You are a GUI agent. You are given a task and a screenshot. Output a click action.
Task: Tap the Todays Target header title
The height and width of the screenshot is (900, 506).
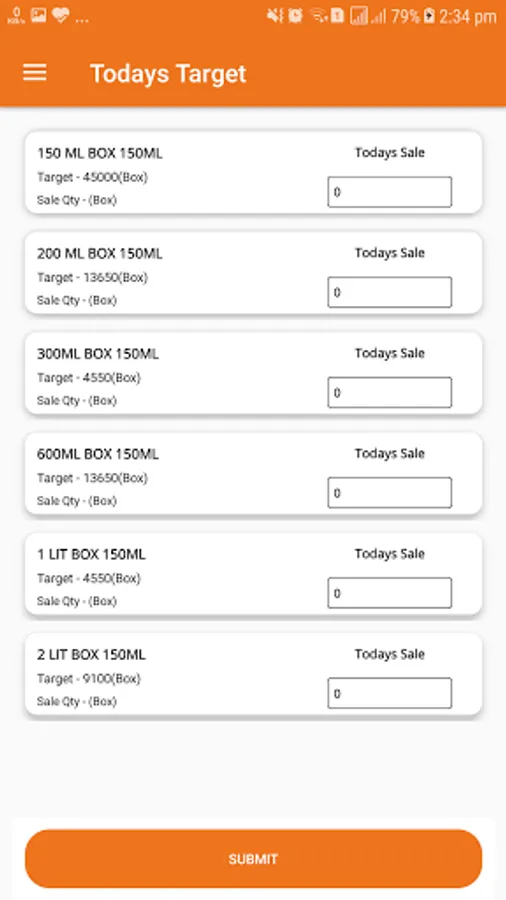(x=168, y=74)
